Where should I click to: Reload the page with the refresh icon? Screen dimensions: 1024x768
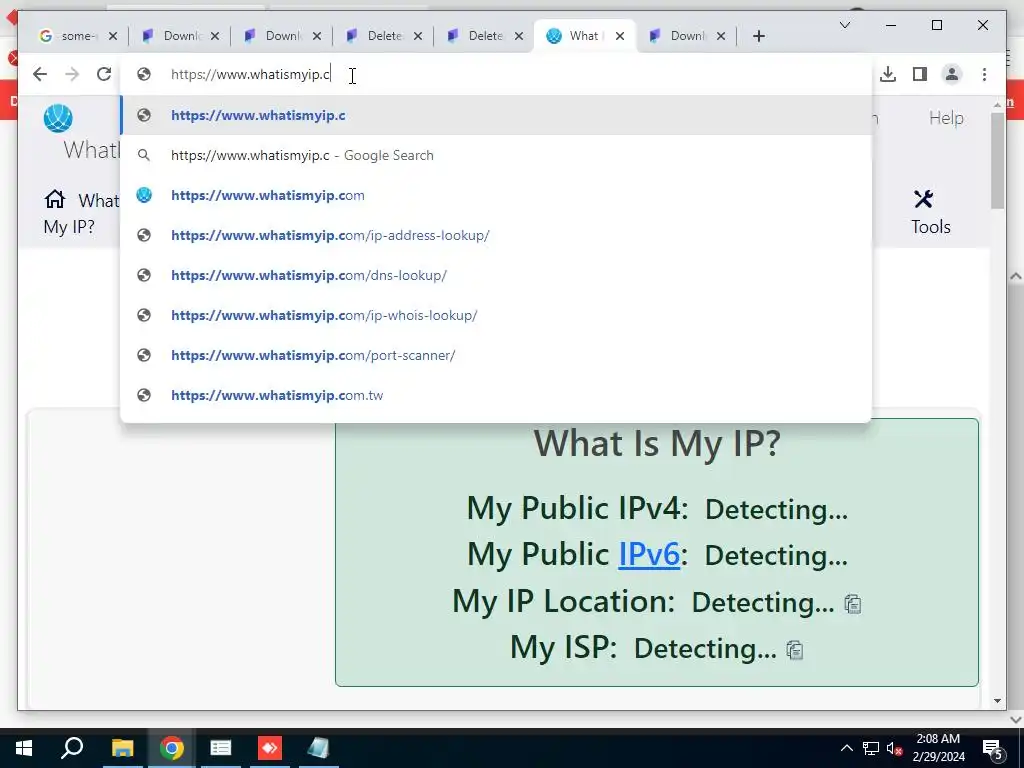point(104,74)
